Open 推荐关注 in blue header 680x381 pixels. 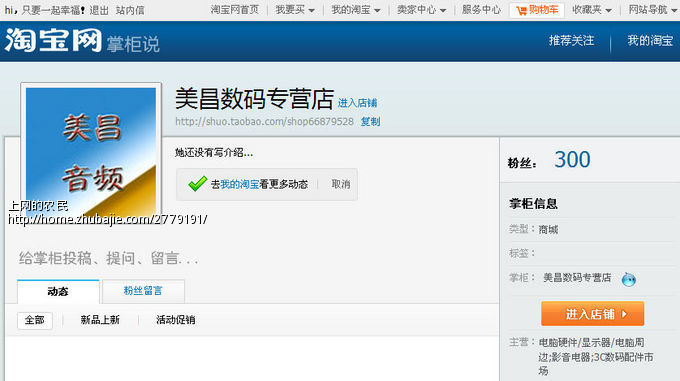[x=572, y=41]
